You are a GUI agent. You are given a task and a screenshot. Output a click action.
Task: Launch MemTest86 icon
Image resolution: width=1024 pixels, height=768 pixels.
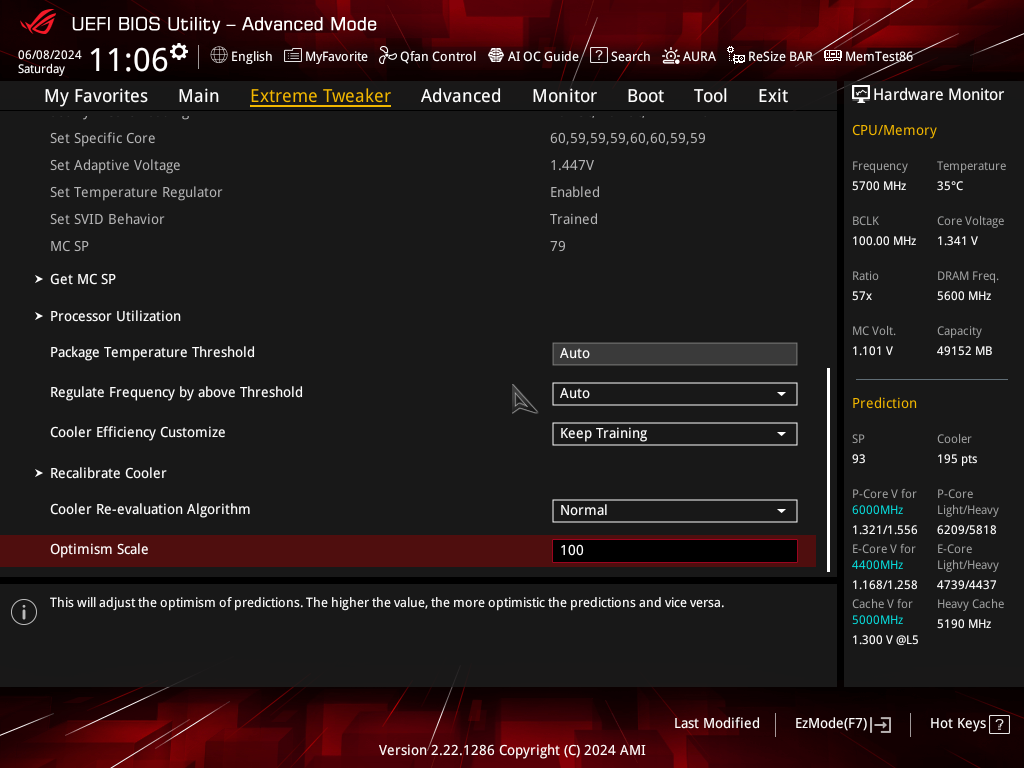click(833, 56)
